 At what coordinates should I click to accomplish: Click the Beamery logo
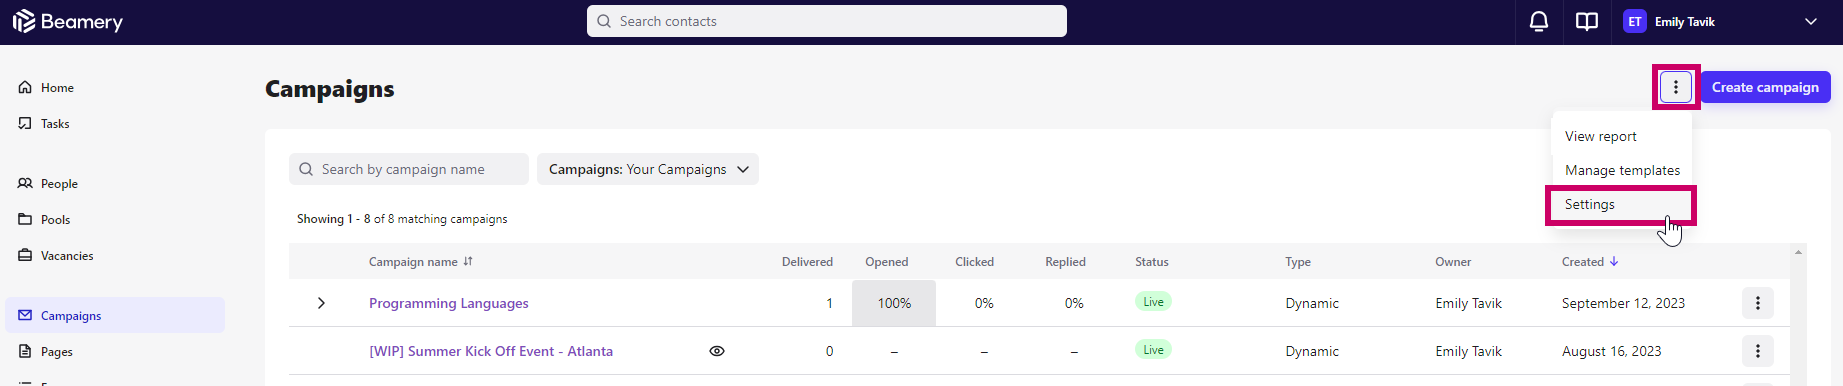coord(68,21)
